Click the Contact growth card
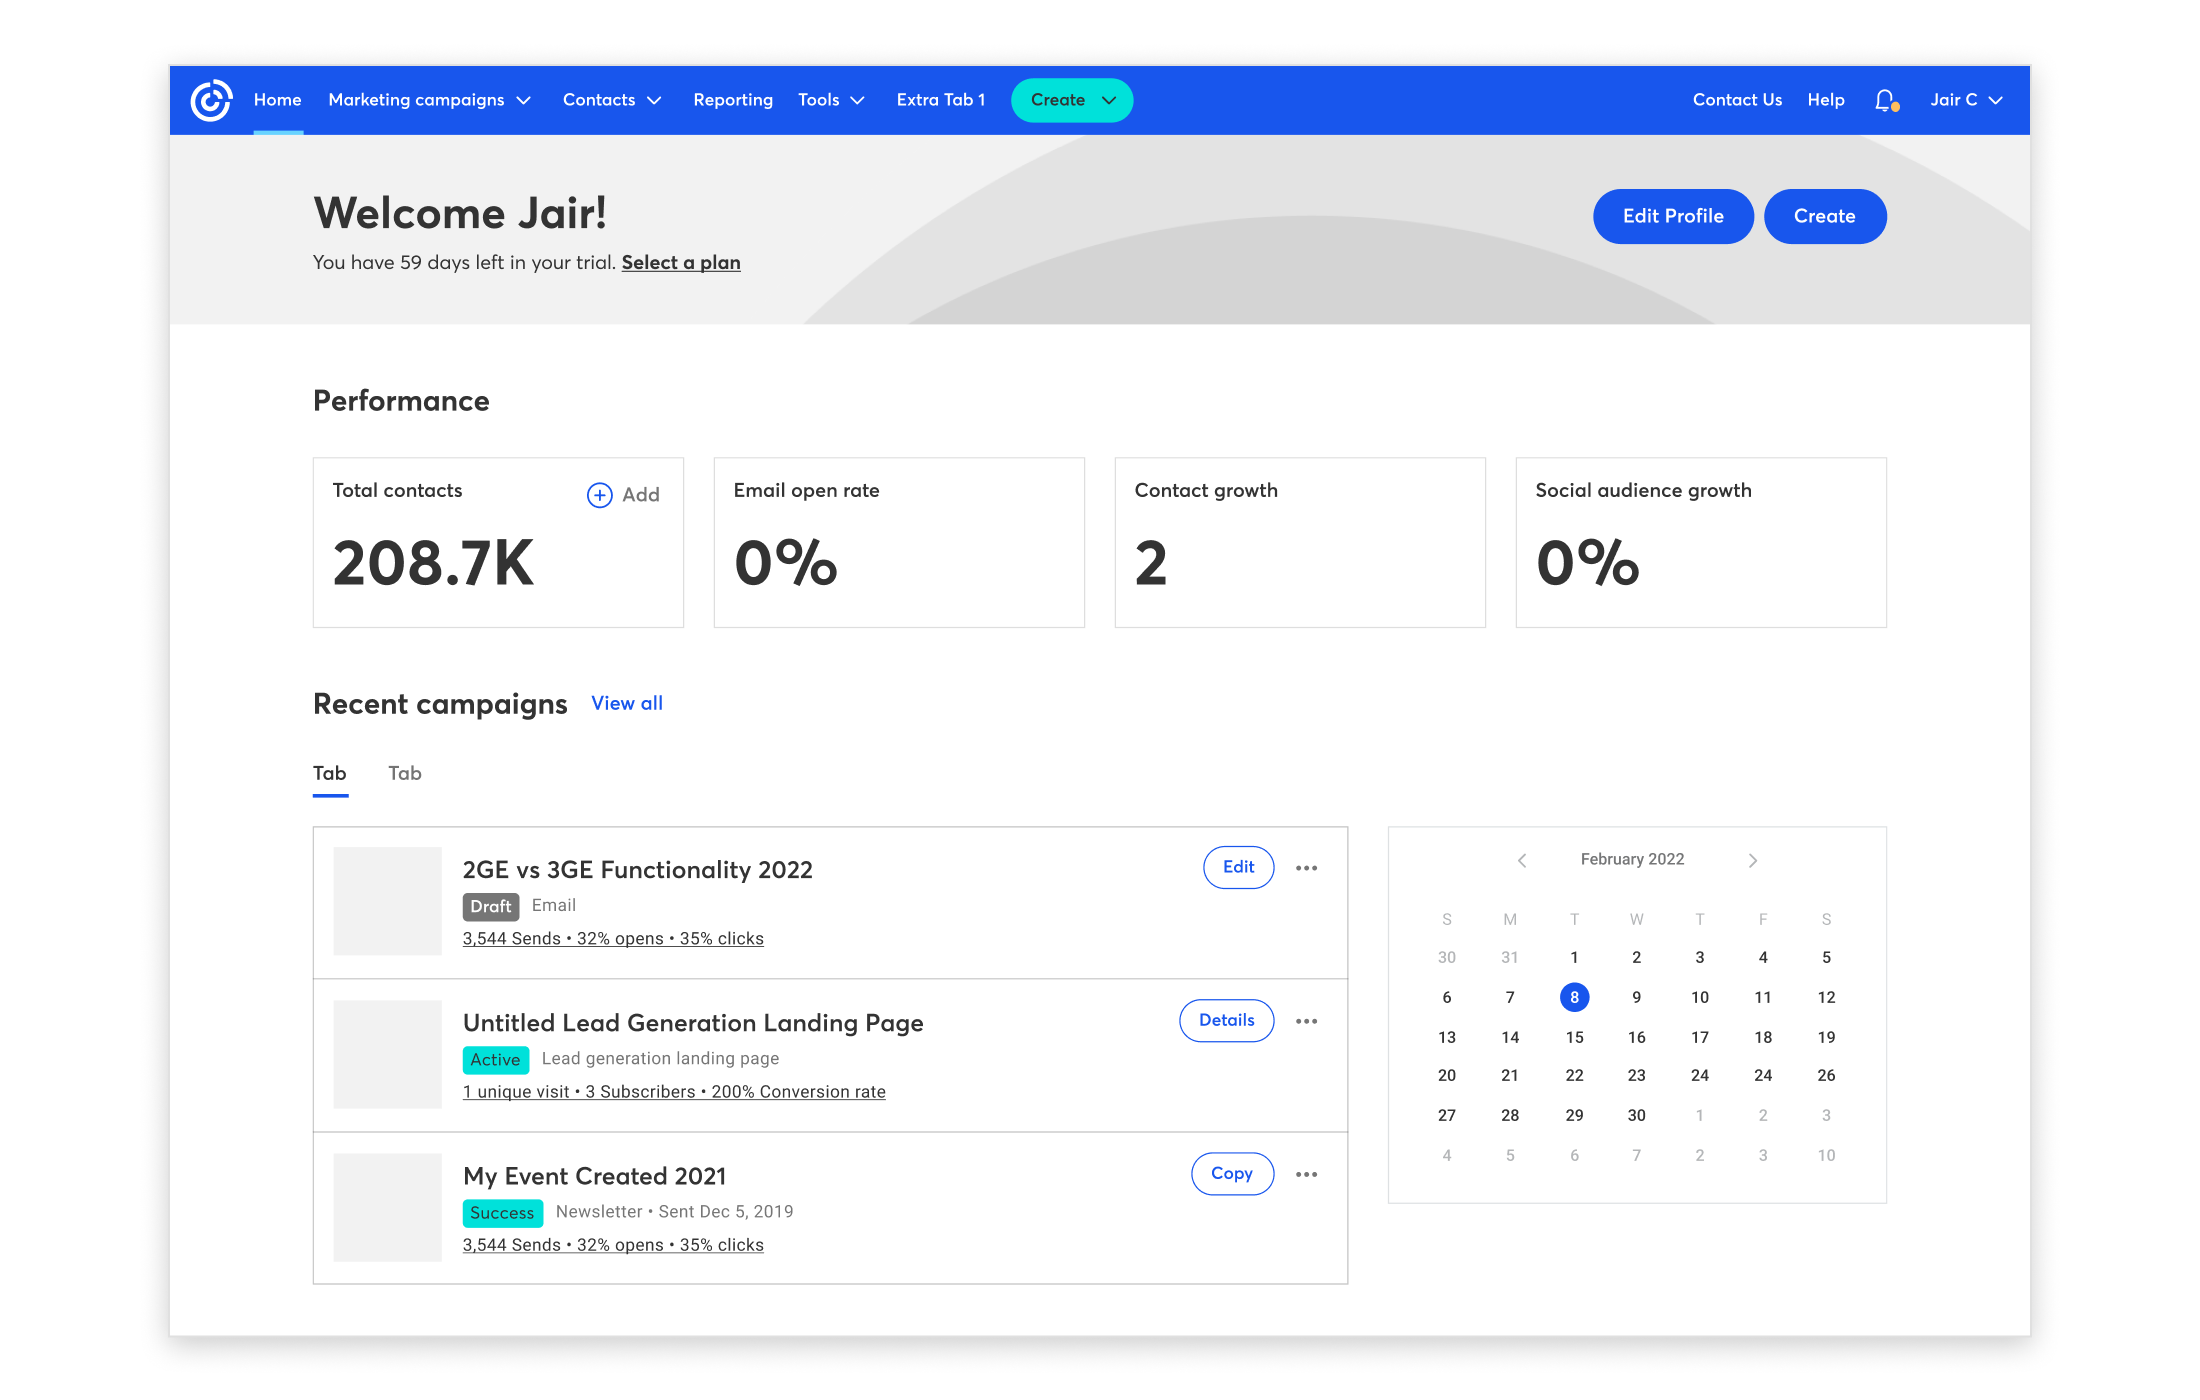 pyautogui.click(x=1300, y=543)
